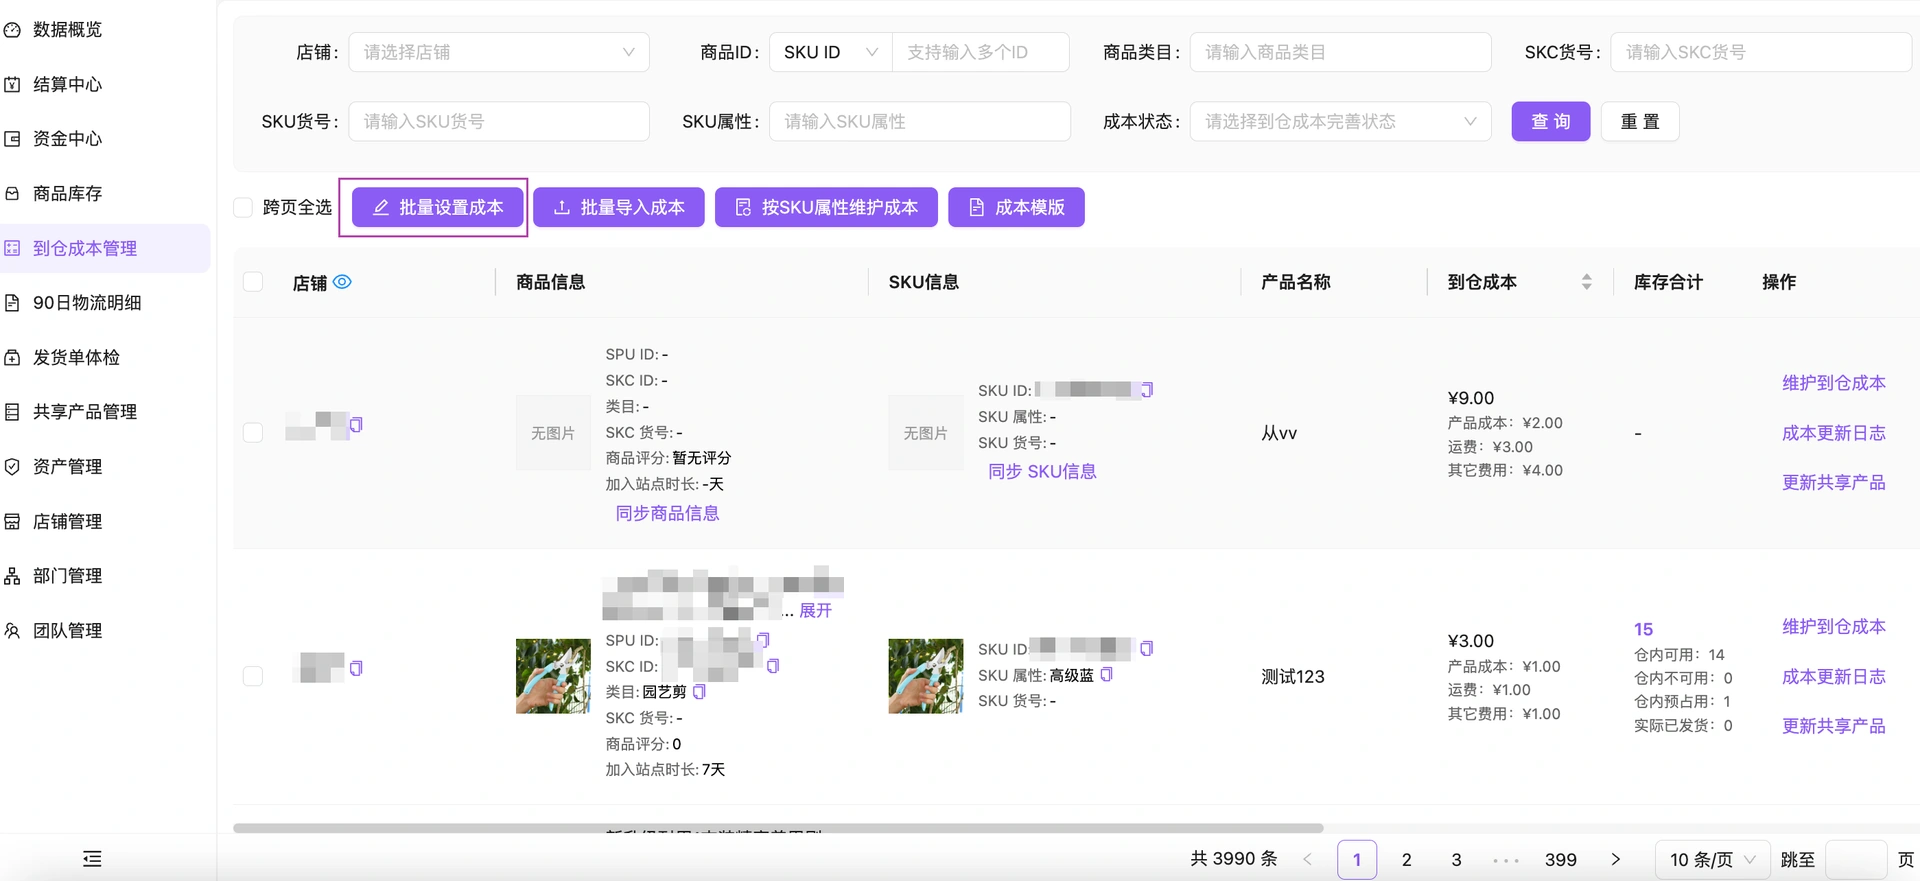The image size is (1920, 881).
Task: Go to previous page with left arrow
Action: pyautogui.click(x=1307, y=860)
